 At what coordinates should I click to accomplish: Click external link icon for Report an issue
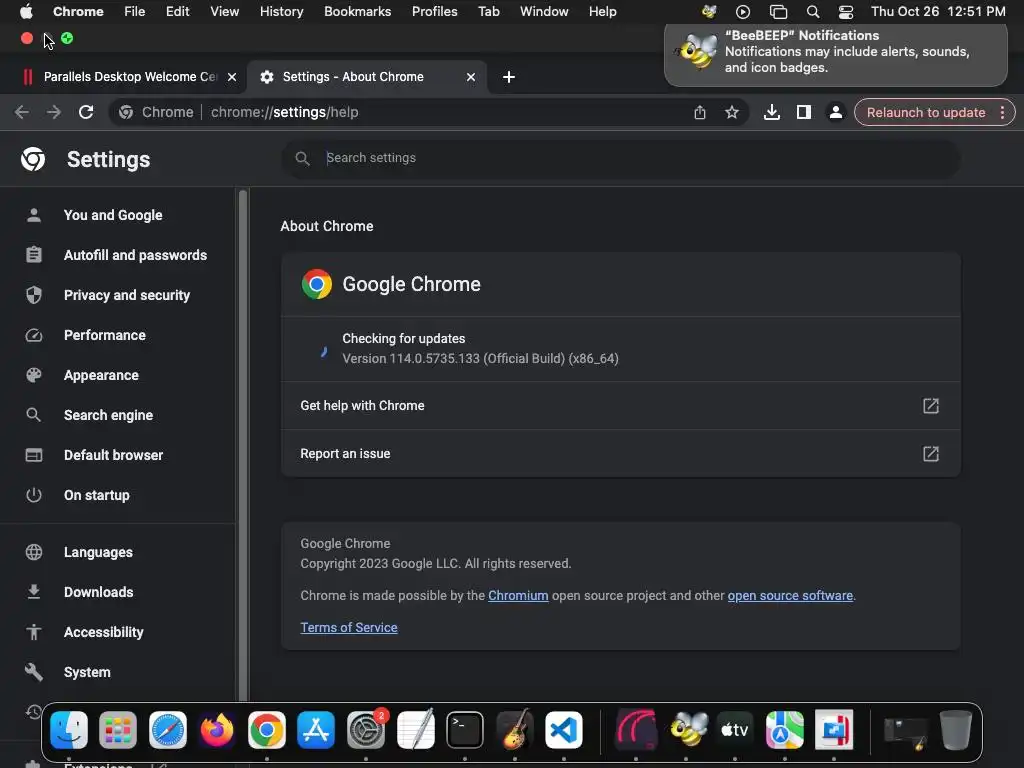pyautogui.click(x=931, y=454)
